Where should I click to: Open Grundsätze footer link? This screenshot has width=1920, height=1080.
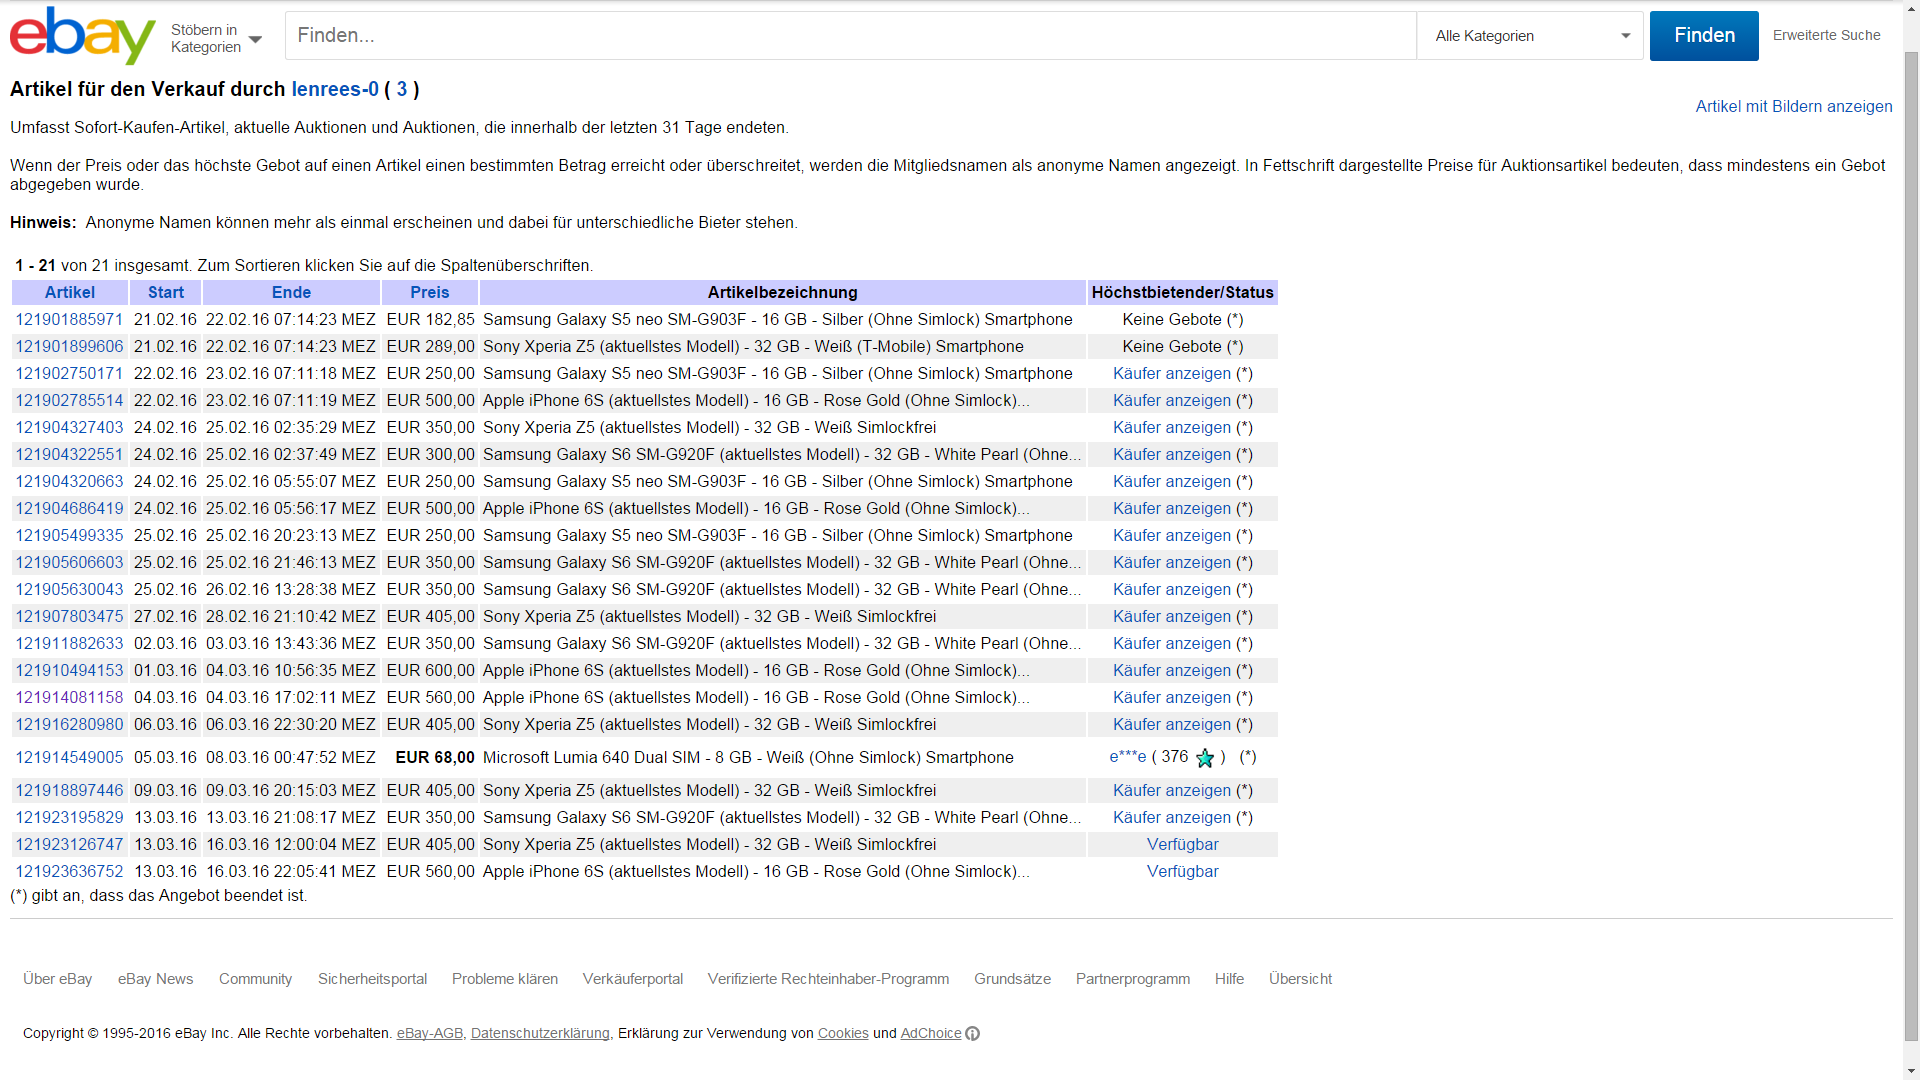(1013, 979)
